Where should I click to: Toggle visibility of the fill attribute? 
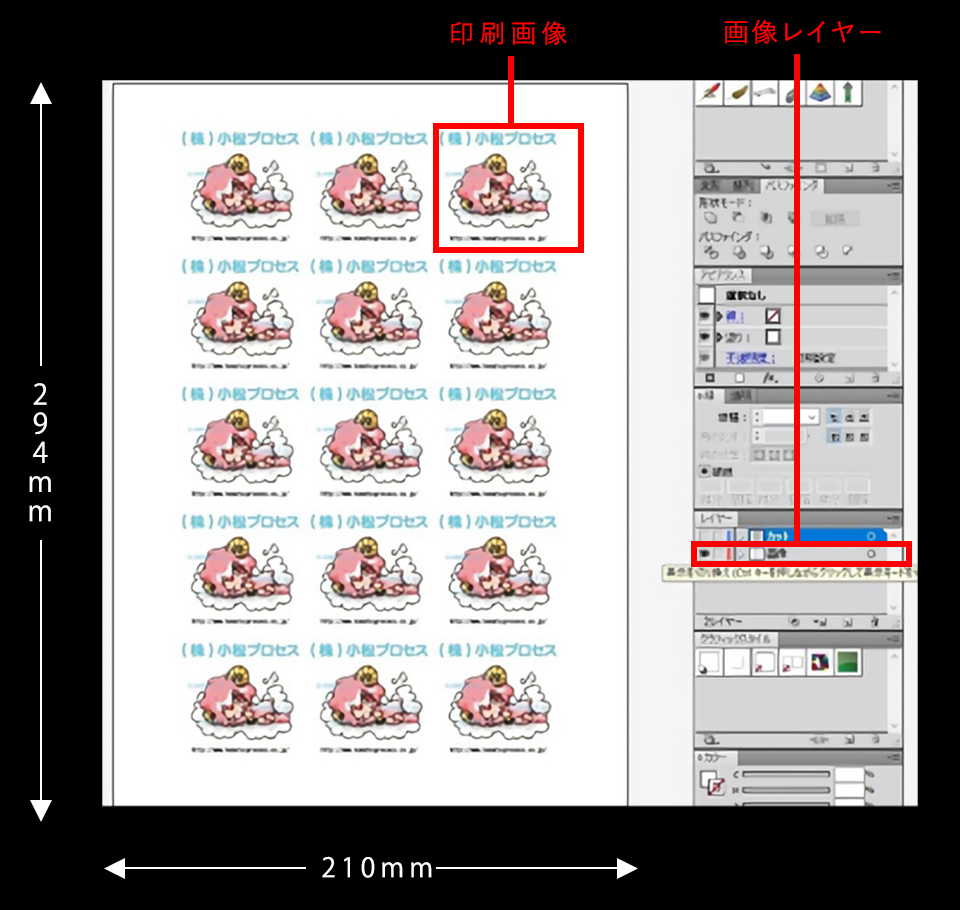click(x=705, y=337)
